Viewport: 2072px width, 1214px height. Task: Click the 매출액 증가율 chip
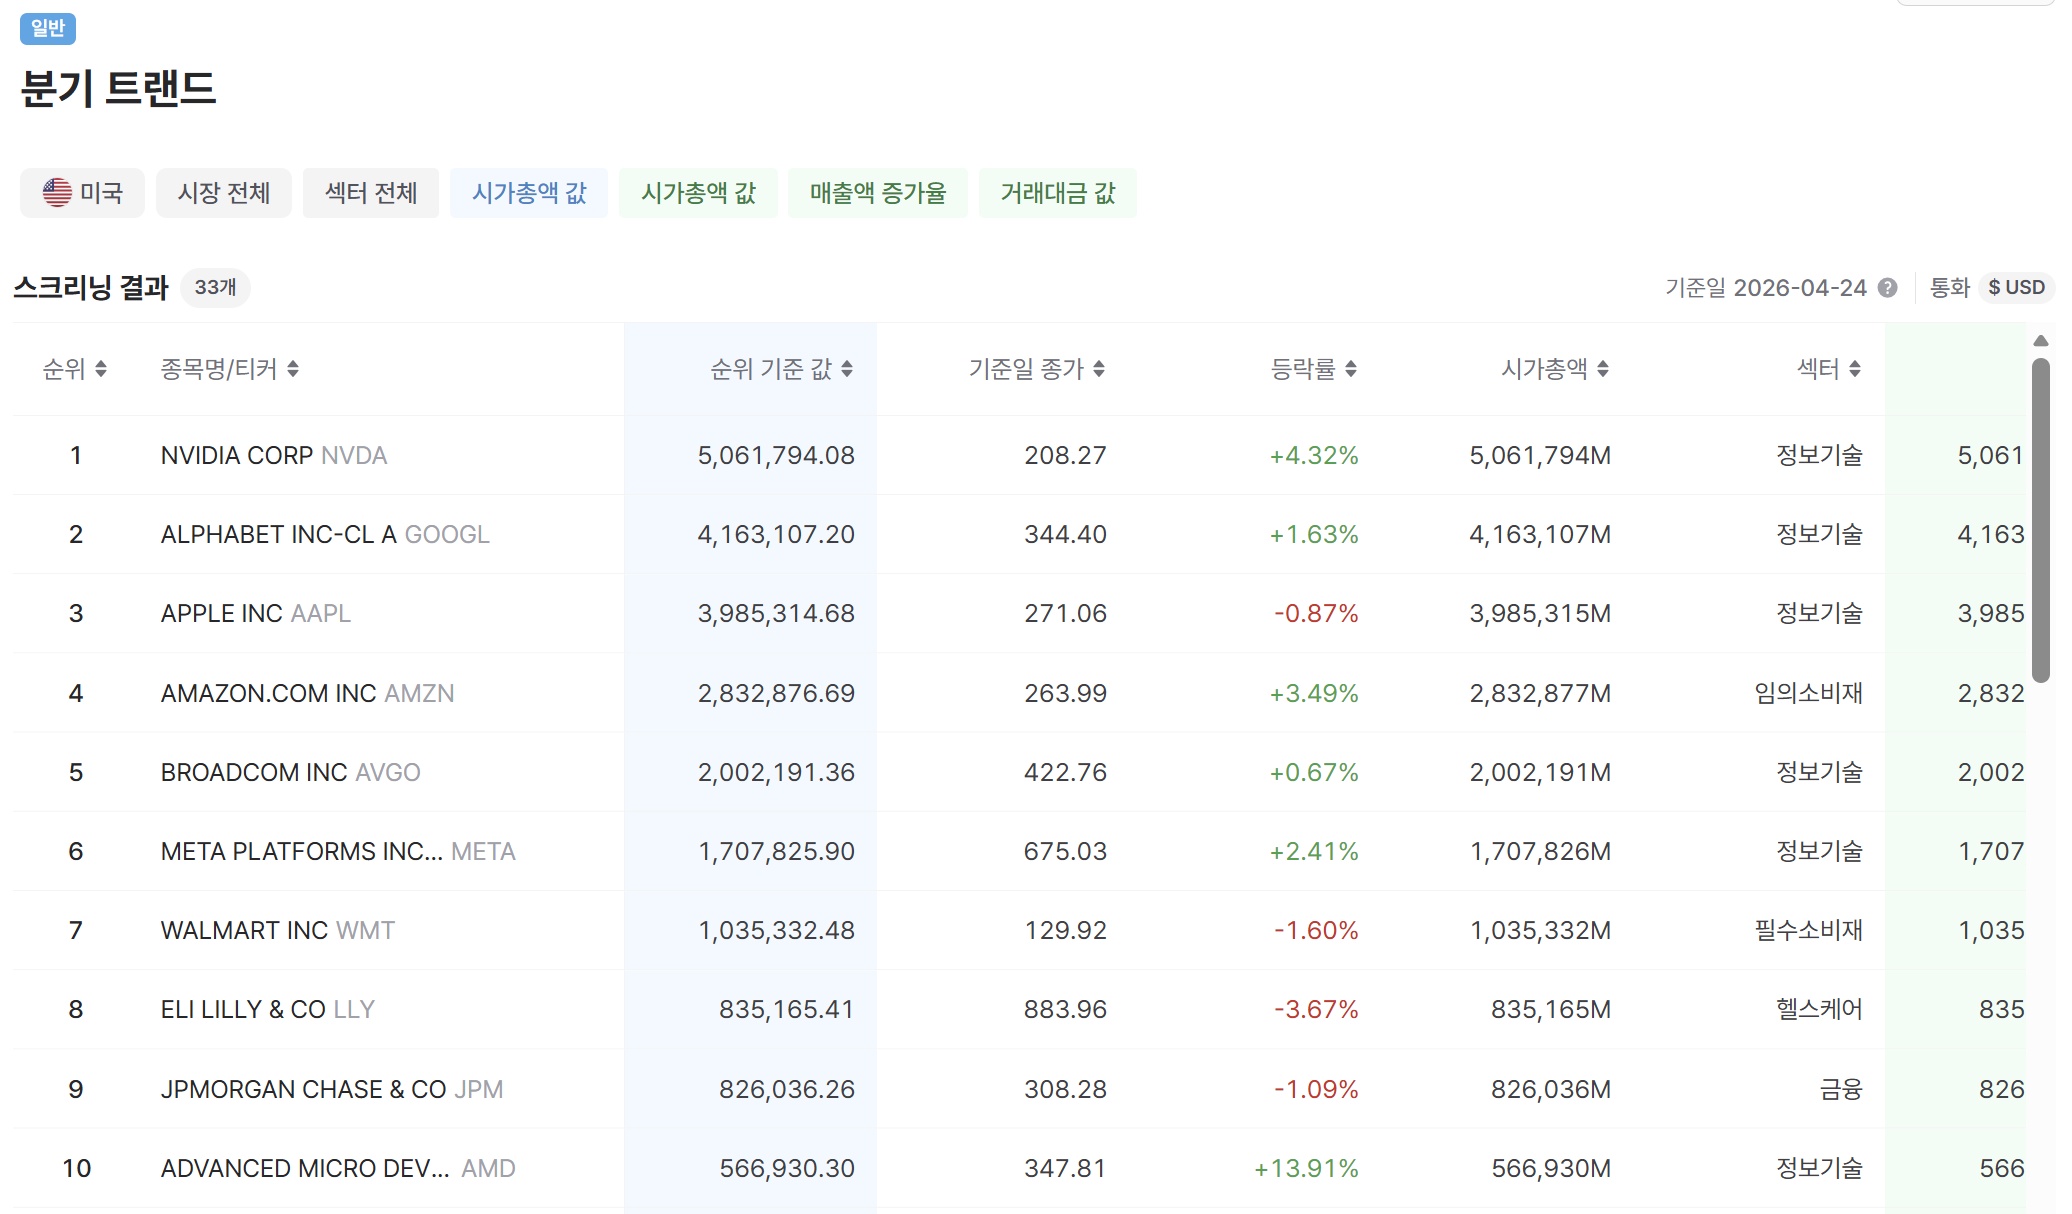point(878,193)
